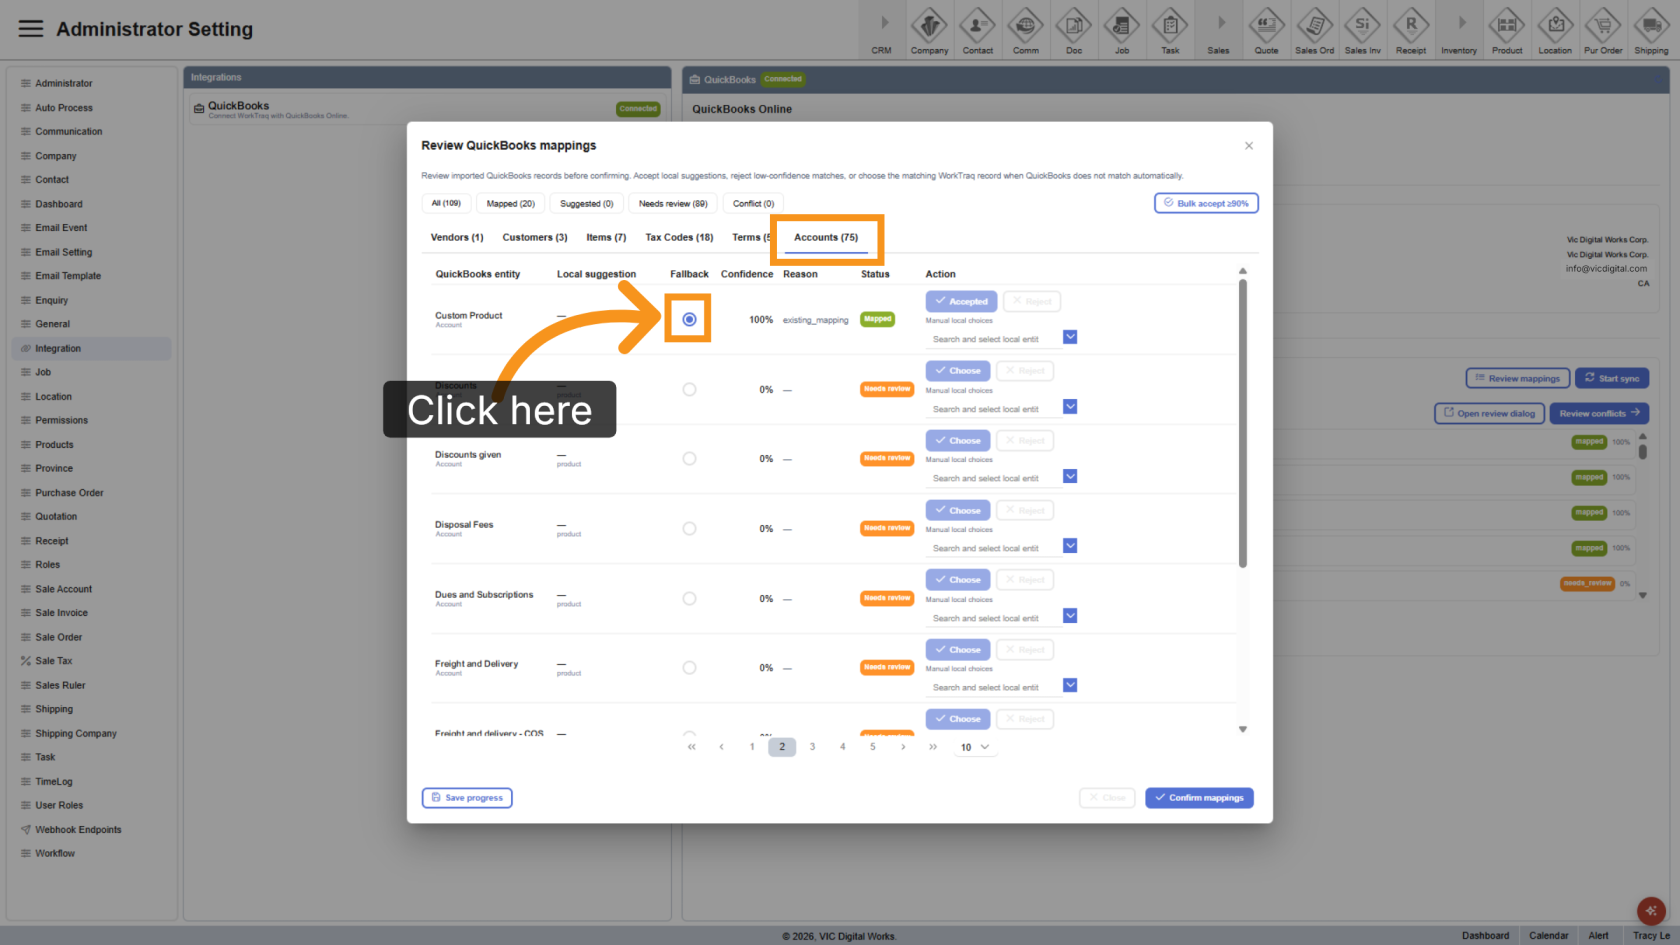
Task: Switch to the Accounts (75) tab
Action: click(x=826, y=237)
